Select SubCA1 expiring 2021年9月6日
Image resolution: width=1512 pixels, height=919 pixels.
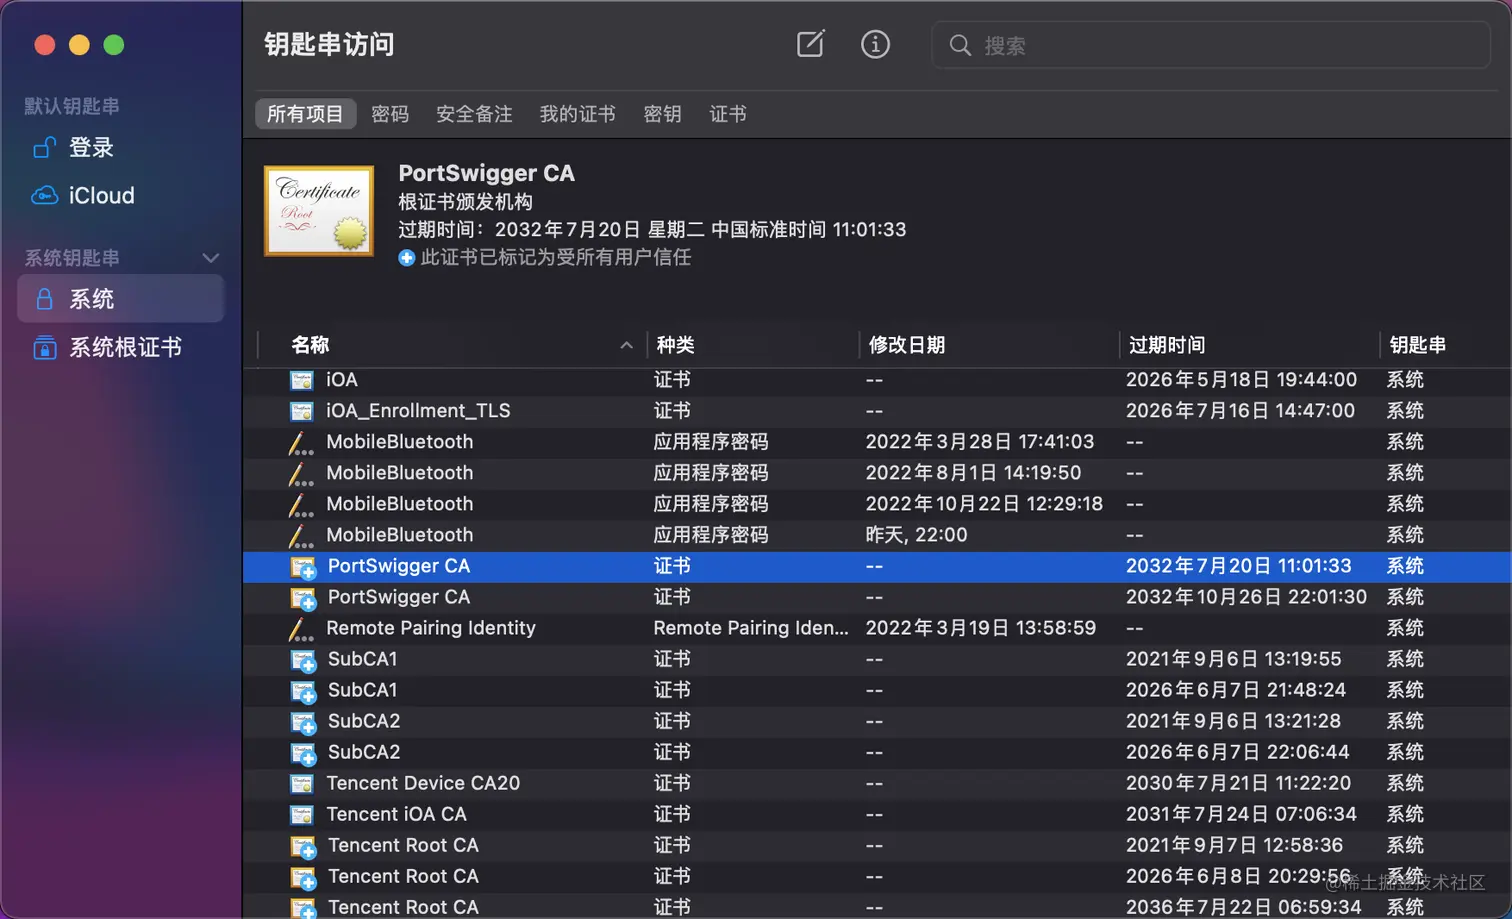tap(877, 660)
